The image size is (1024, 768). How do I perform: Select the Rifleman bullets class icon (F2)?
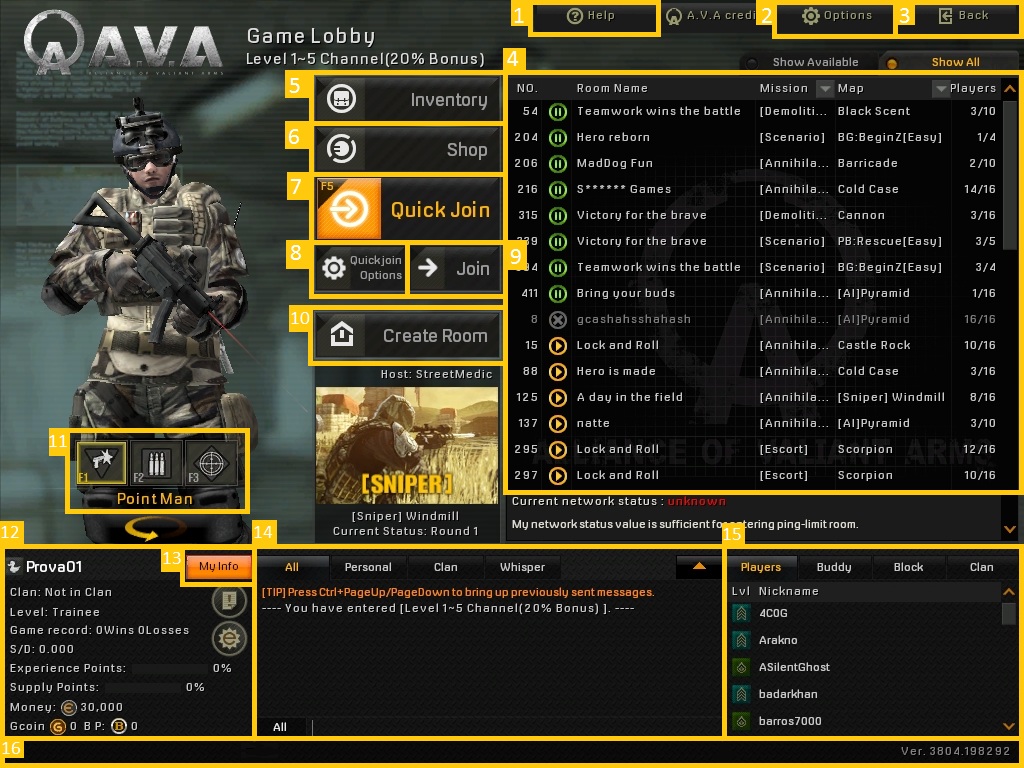click(x=156, y=463)
